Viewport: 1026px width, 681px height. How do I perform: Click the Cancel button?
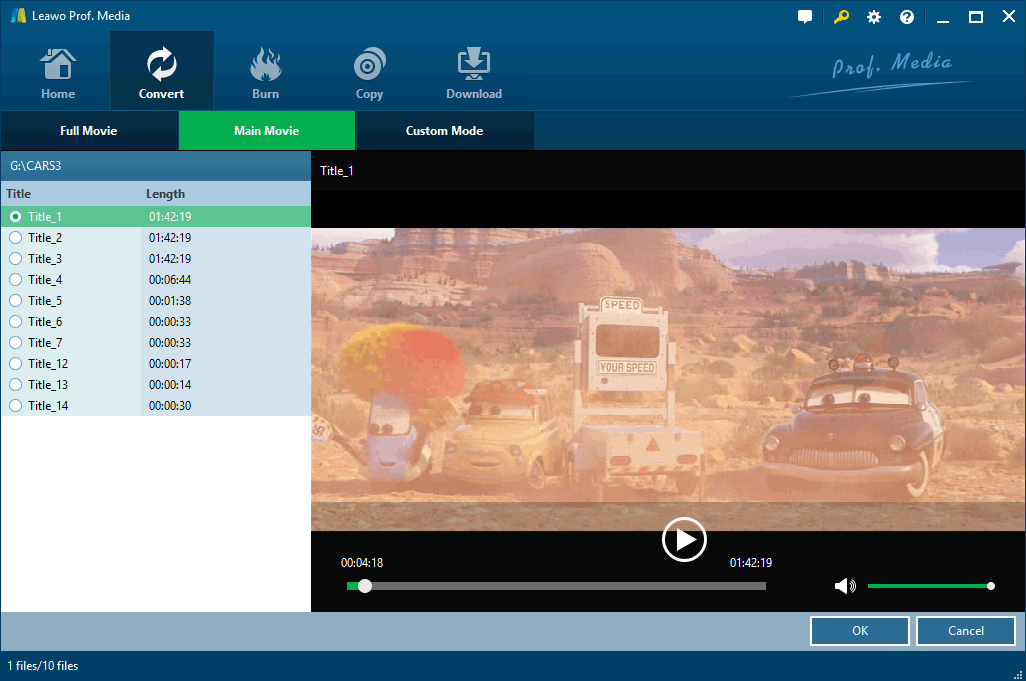click(966, 631)
